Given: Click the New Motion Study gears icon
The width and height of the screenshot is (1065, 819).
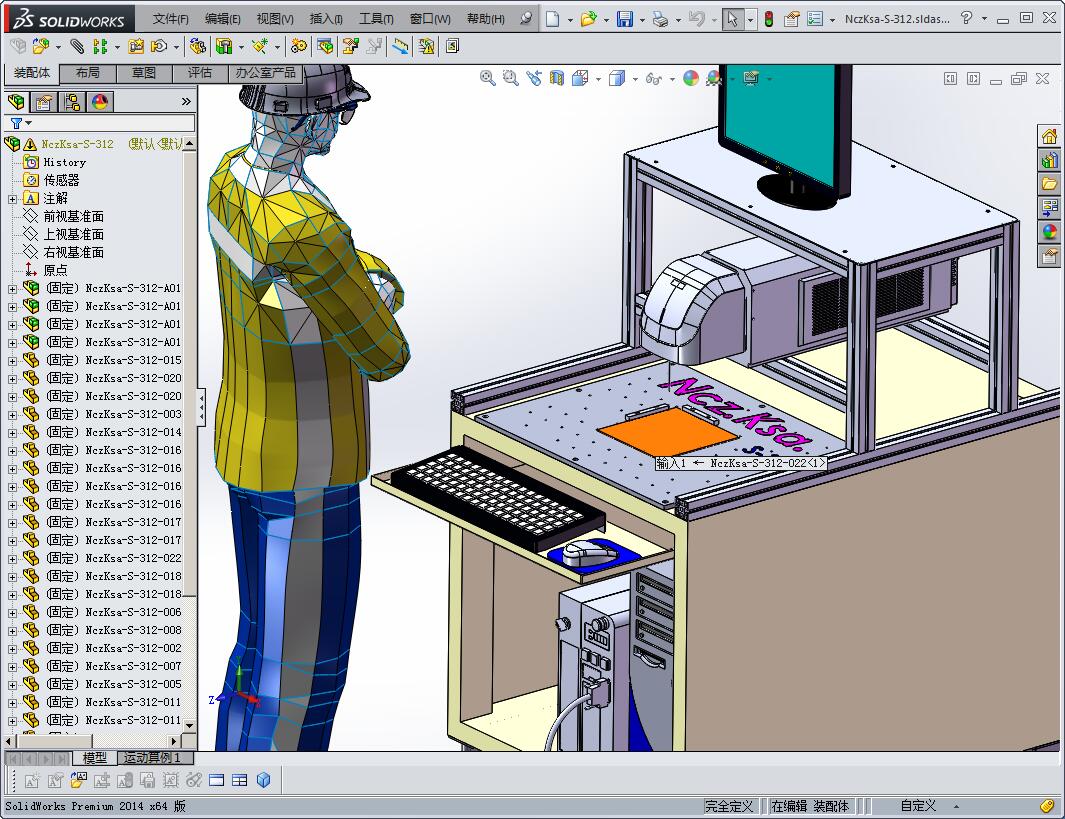Looking at the screenshot, I should click(x=298, y=46).
